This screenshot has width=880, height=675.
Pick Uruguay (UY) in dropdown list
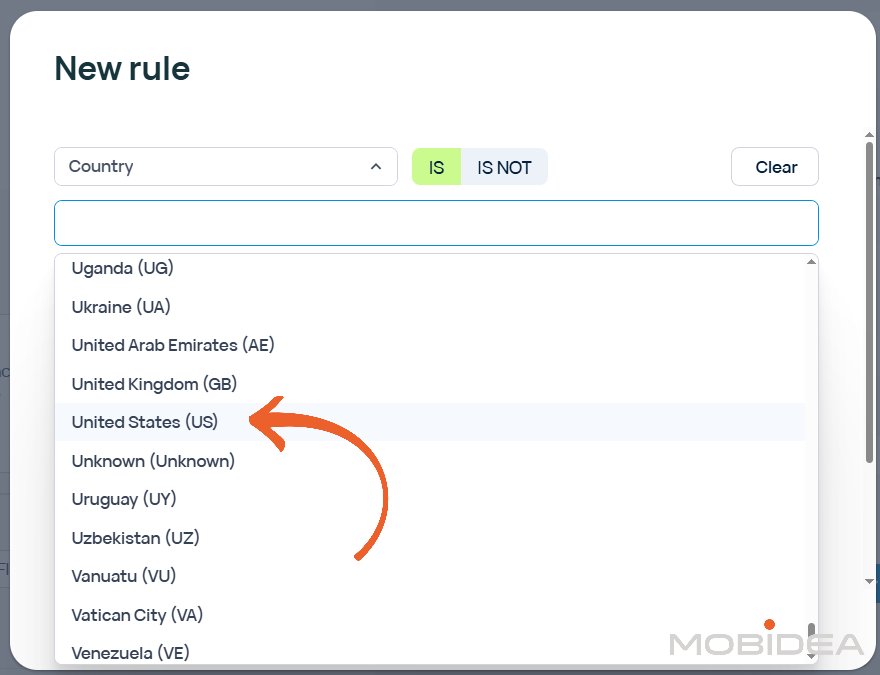pyautogui.click(x=124, y=499)
